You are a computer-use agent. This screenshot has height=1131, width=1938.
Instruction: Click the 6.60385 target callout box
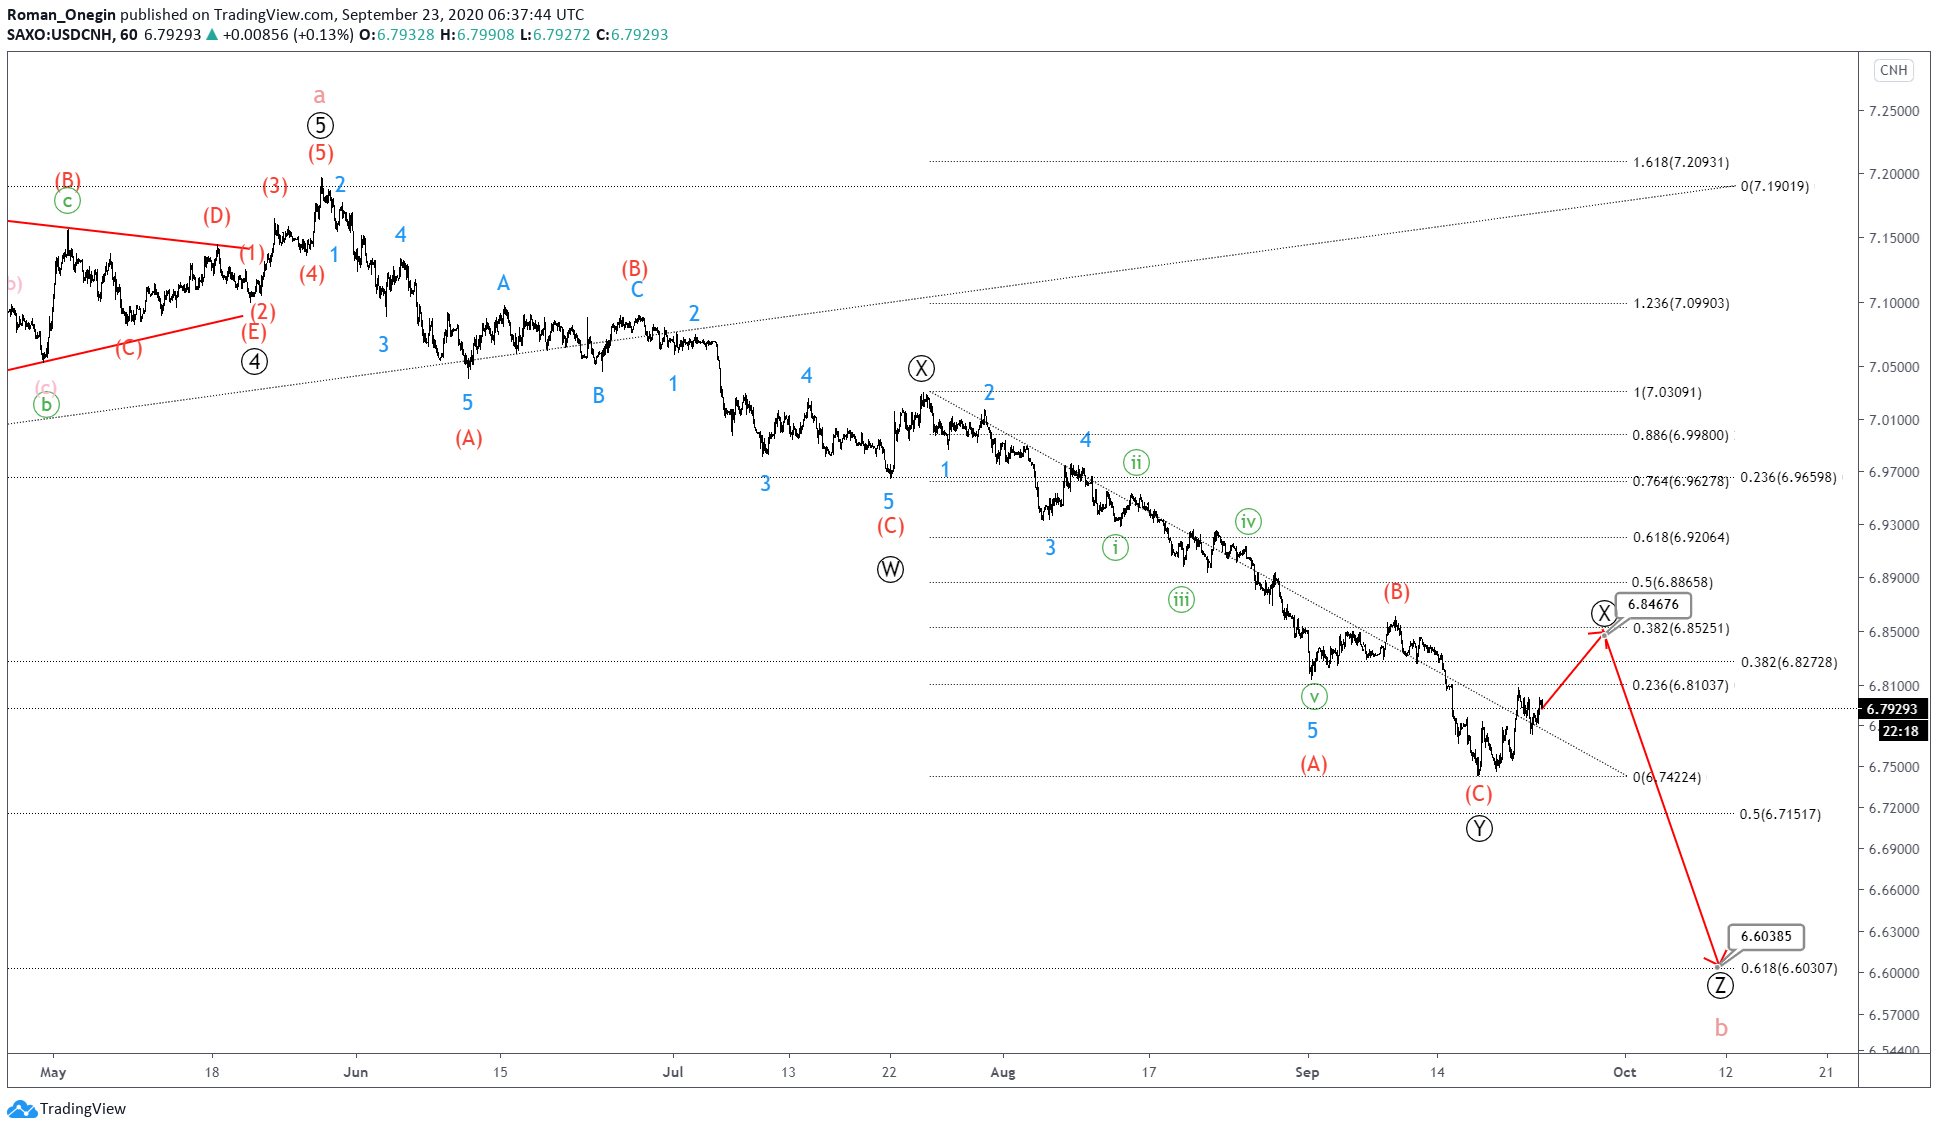(1766, 936)
